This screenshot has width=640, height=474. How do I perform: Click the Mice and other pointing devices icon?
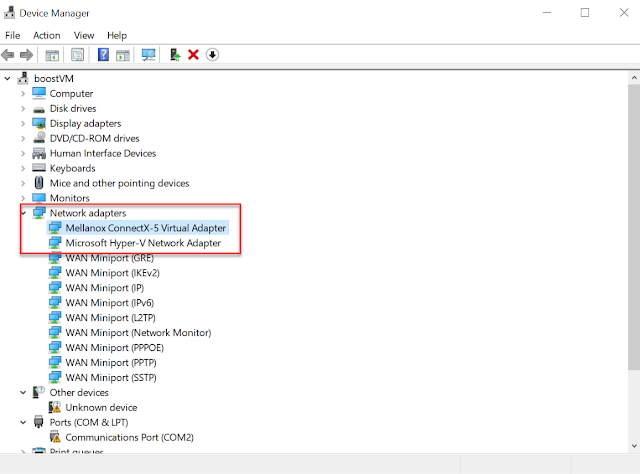coord(39,183)
